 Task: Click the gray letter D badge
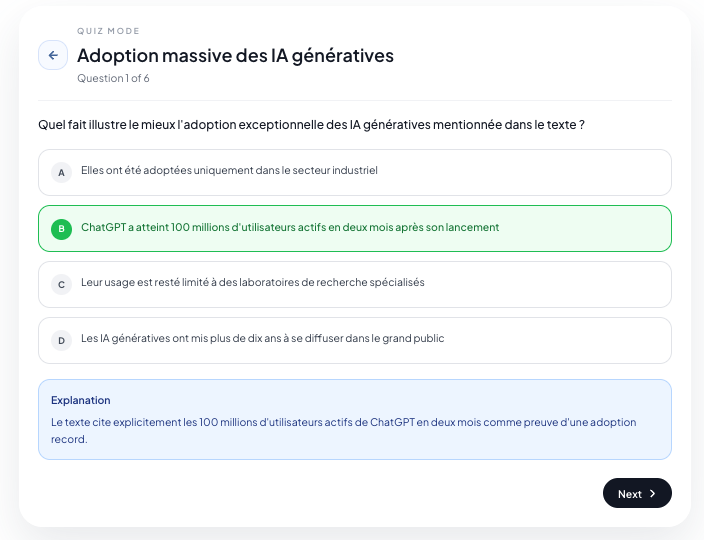click(62, 341)
